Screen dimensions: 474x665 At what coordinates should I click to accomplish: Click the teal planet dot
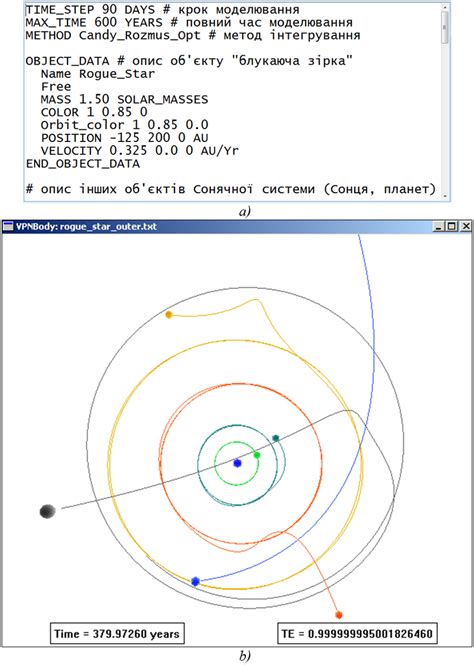(x=276, y=438)
